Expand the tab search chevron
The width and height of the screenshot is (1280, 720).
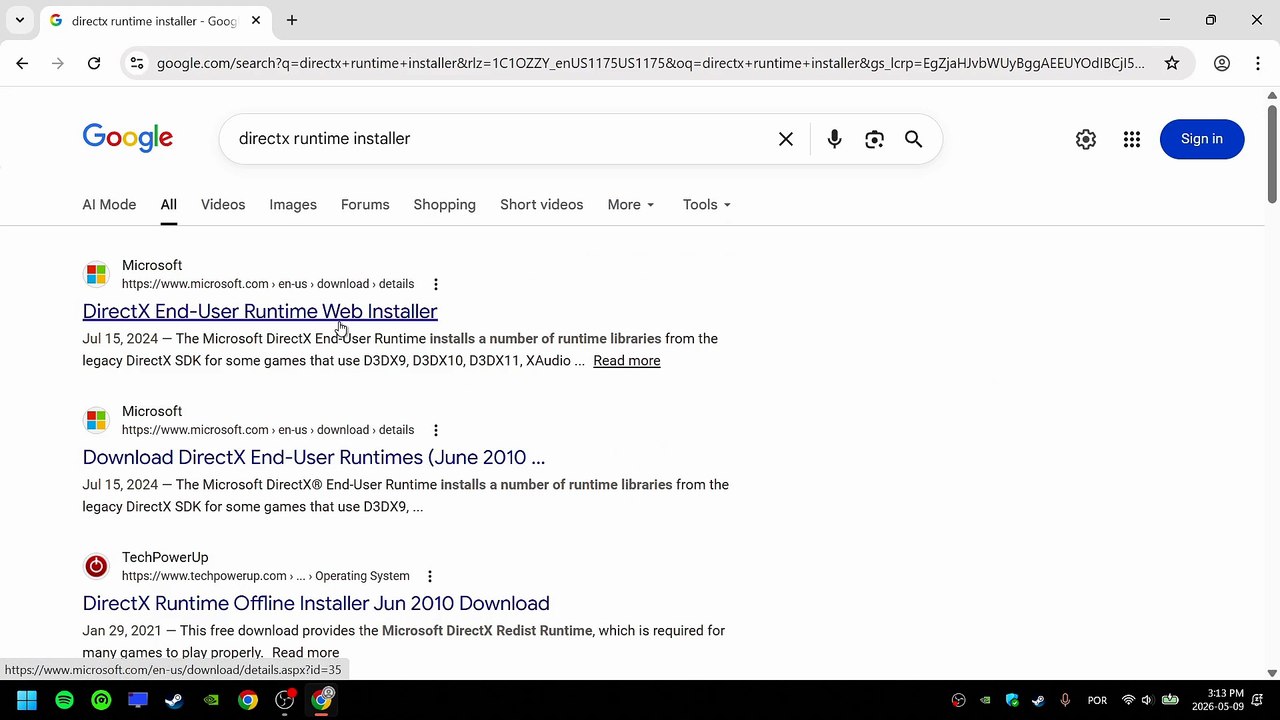click(x=19, y=20)
